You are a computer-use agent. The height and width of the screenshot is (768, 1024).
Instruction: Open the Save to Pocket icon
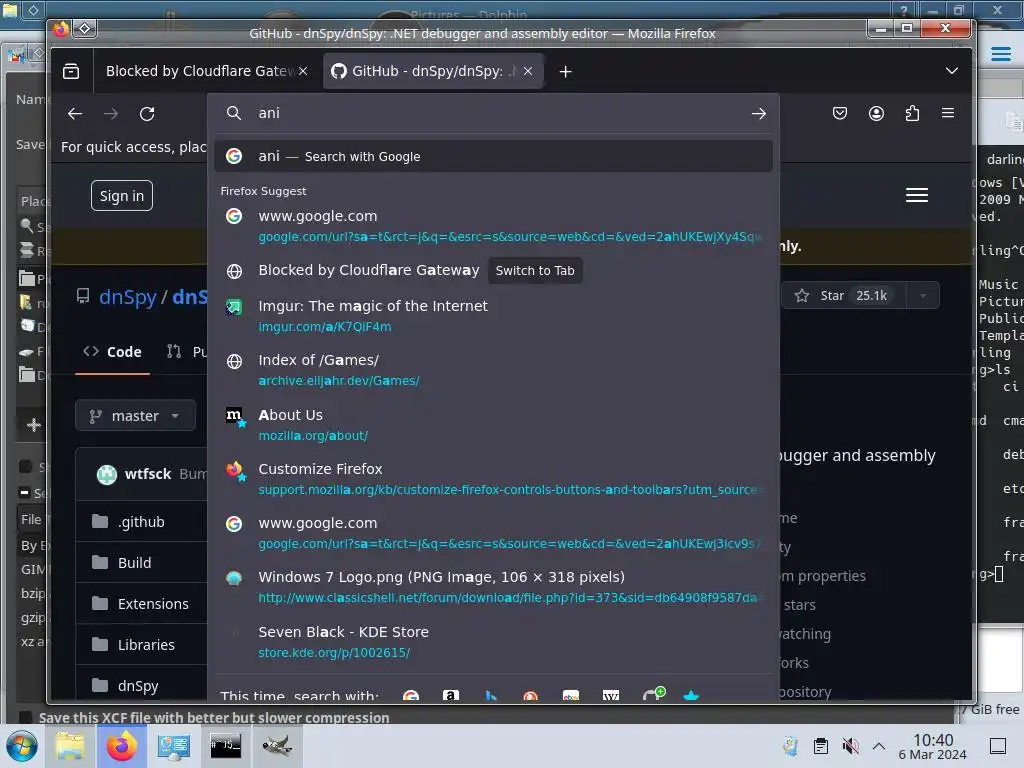[x=840, y=114]
